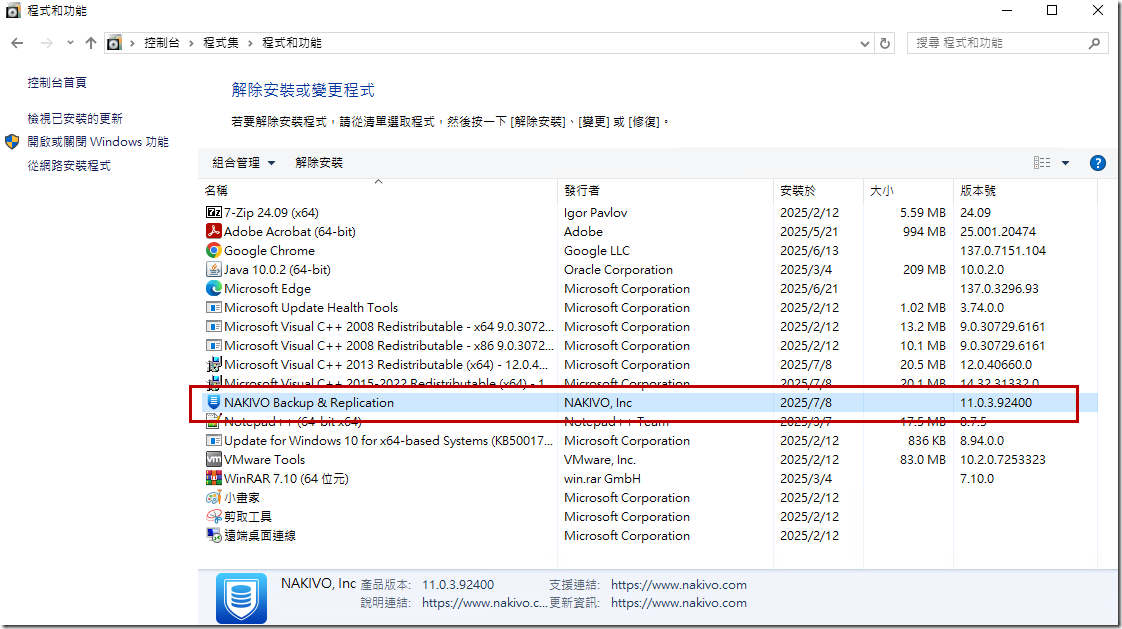The height and width of the screenshot is (629, 1122).
Task: Click the 程式和功能 breadcrumb
Action: [x=292, y=43]
